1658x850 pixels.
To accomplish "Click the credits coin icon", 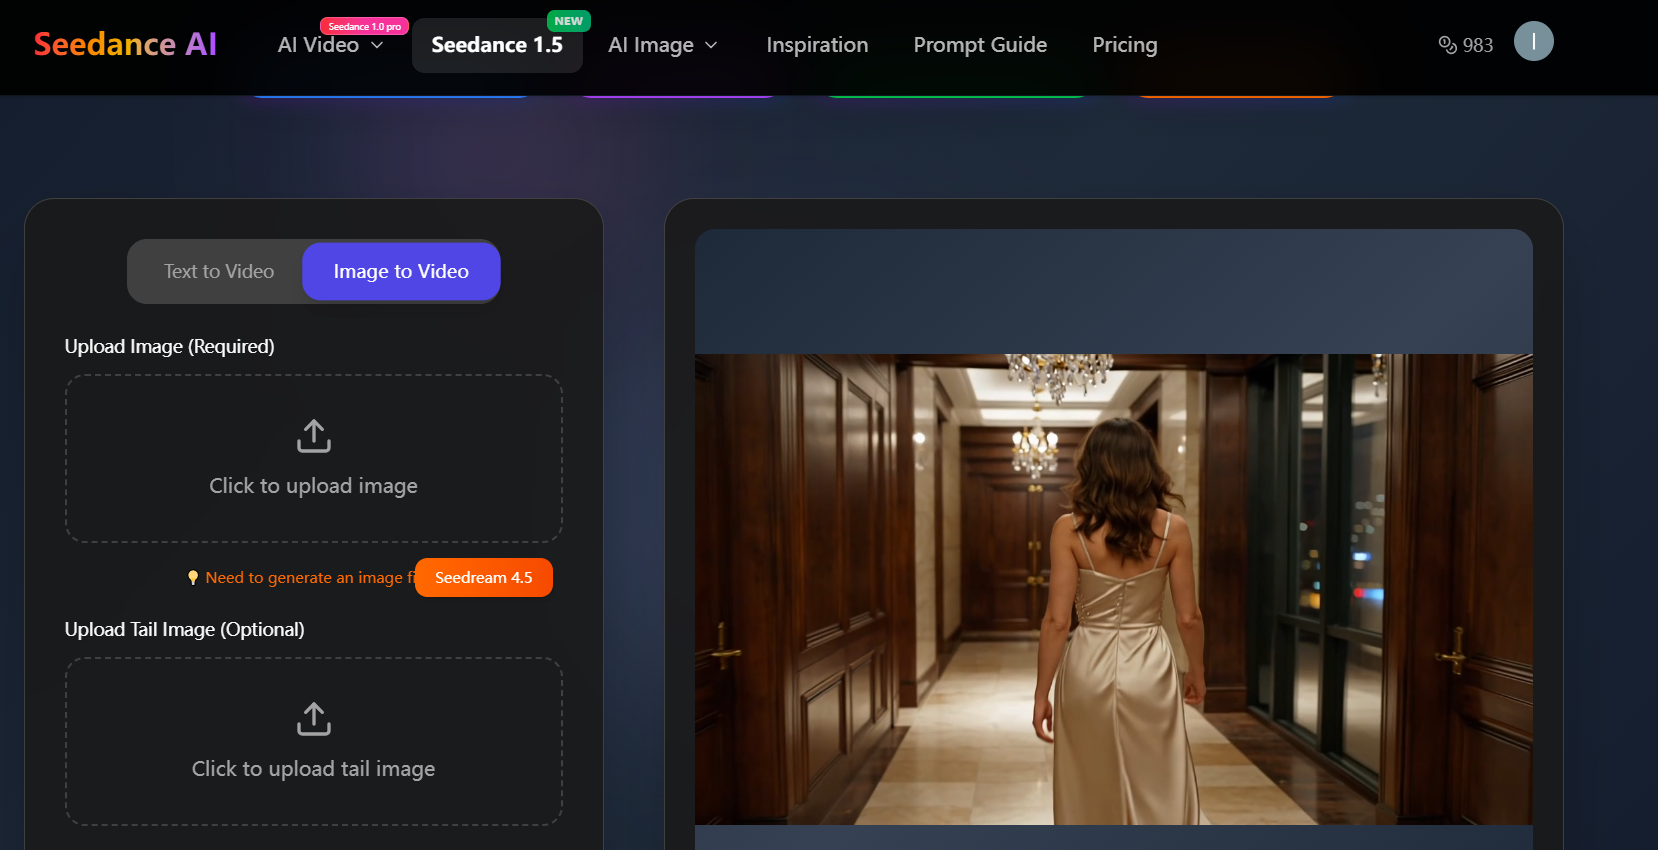I will [1447, 45].
